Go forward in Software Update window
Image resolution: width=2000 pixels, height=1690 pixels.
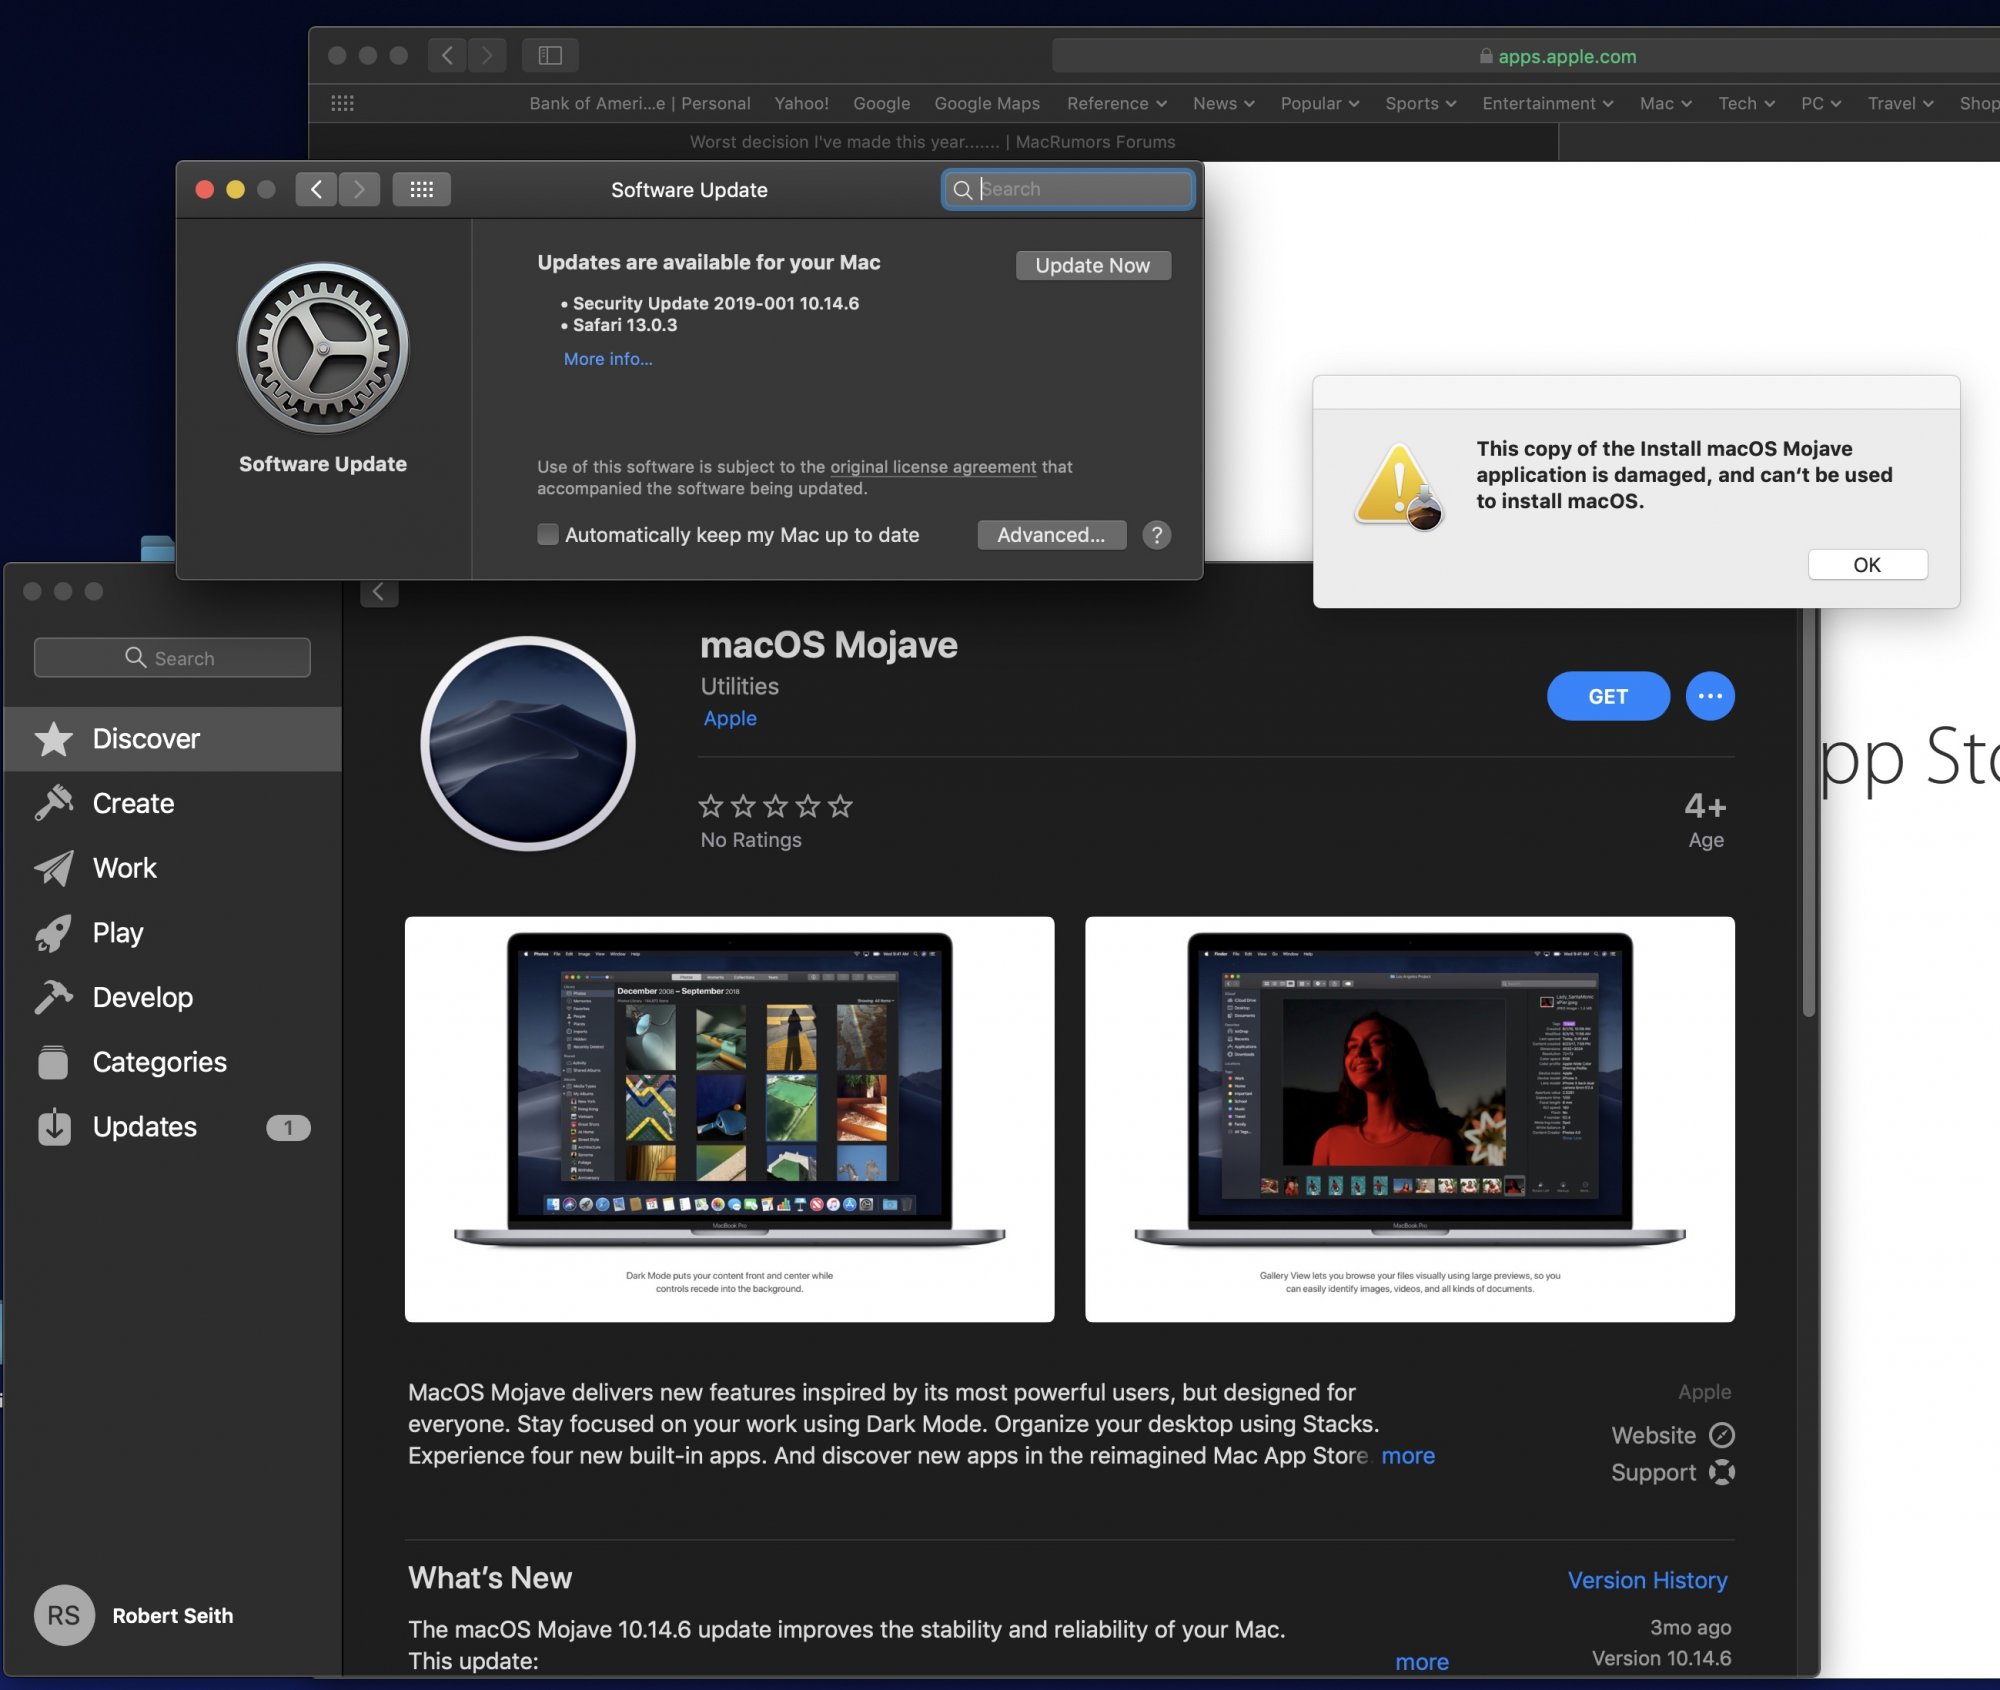[x=359, y=189]
